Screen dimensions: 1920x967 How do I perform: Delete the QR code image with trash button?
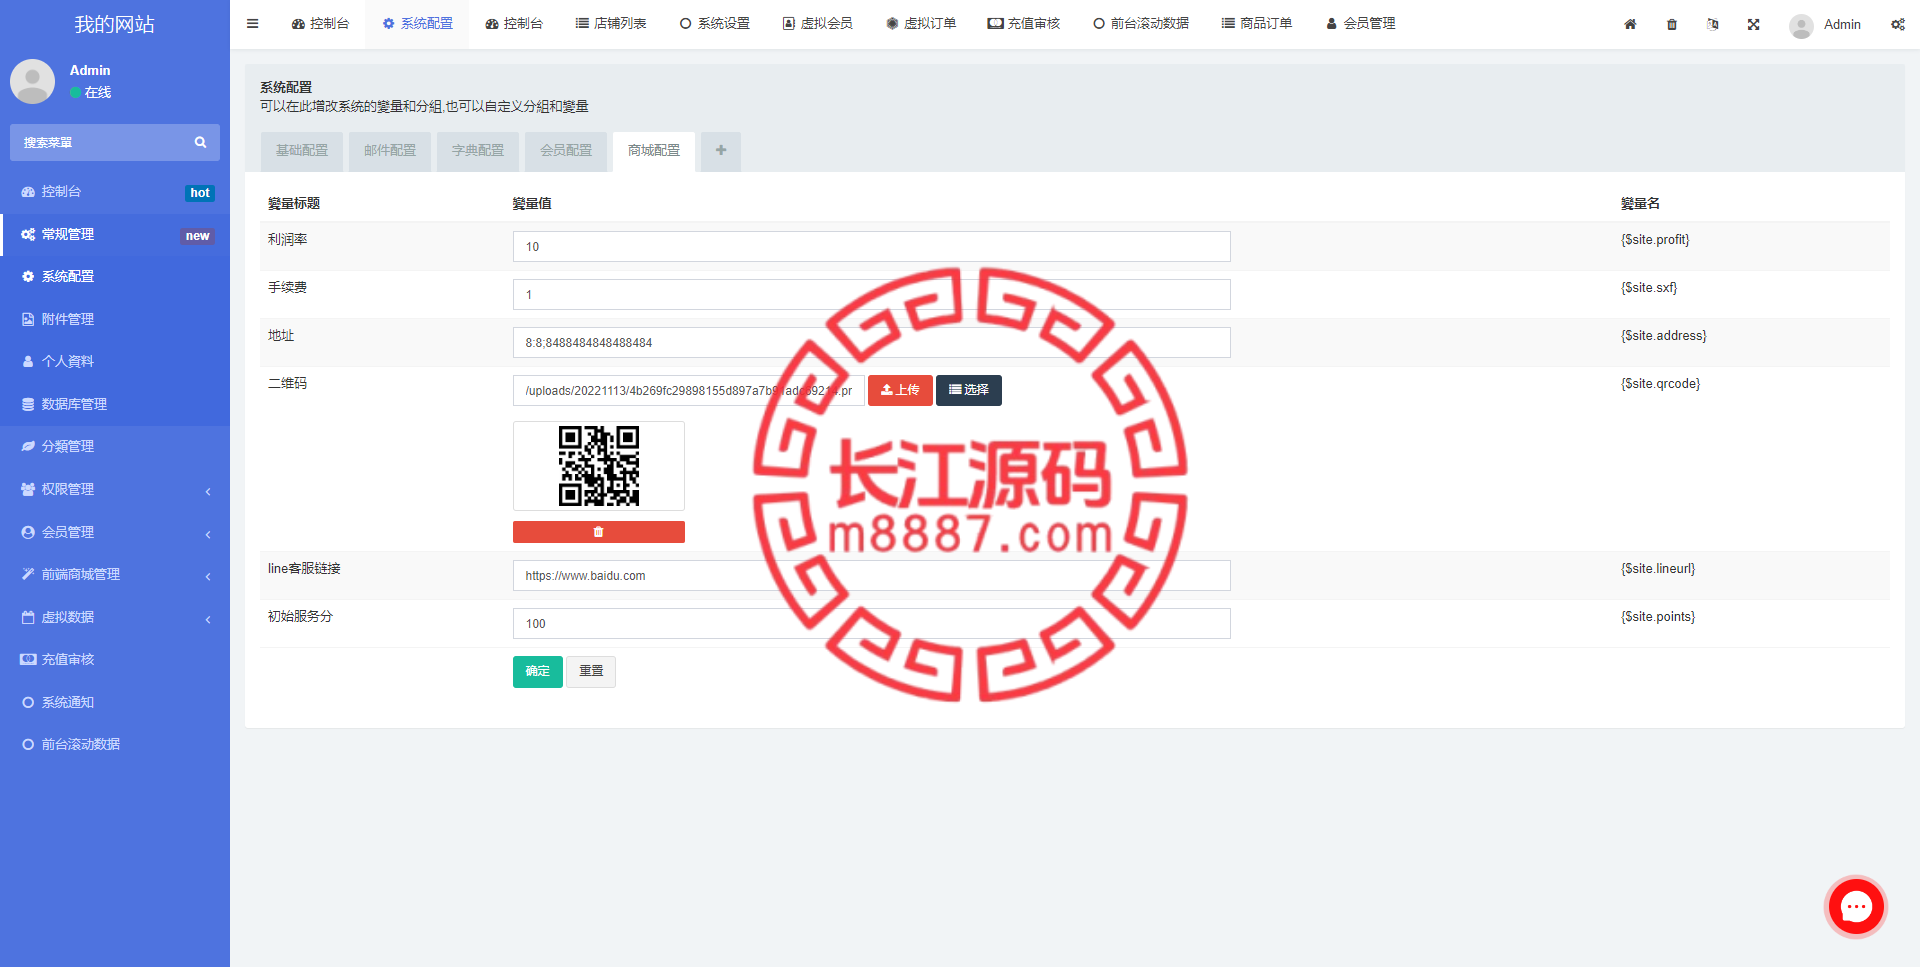(598, 532)
